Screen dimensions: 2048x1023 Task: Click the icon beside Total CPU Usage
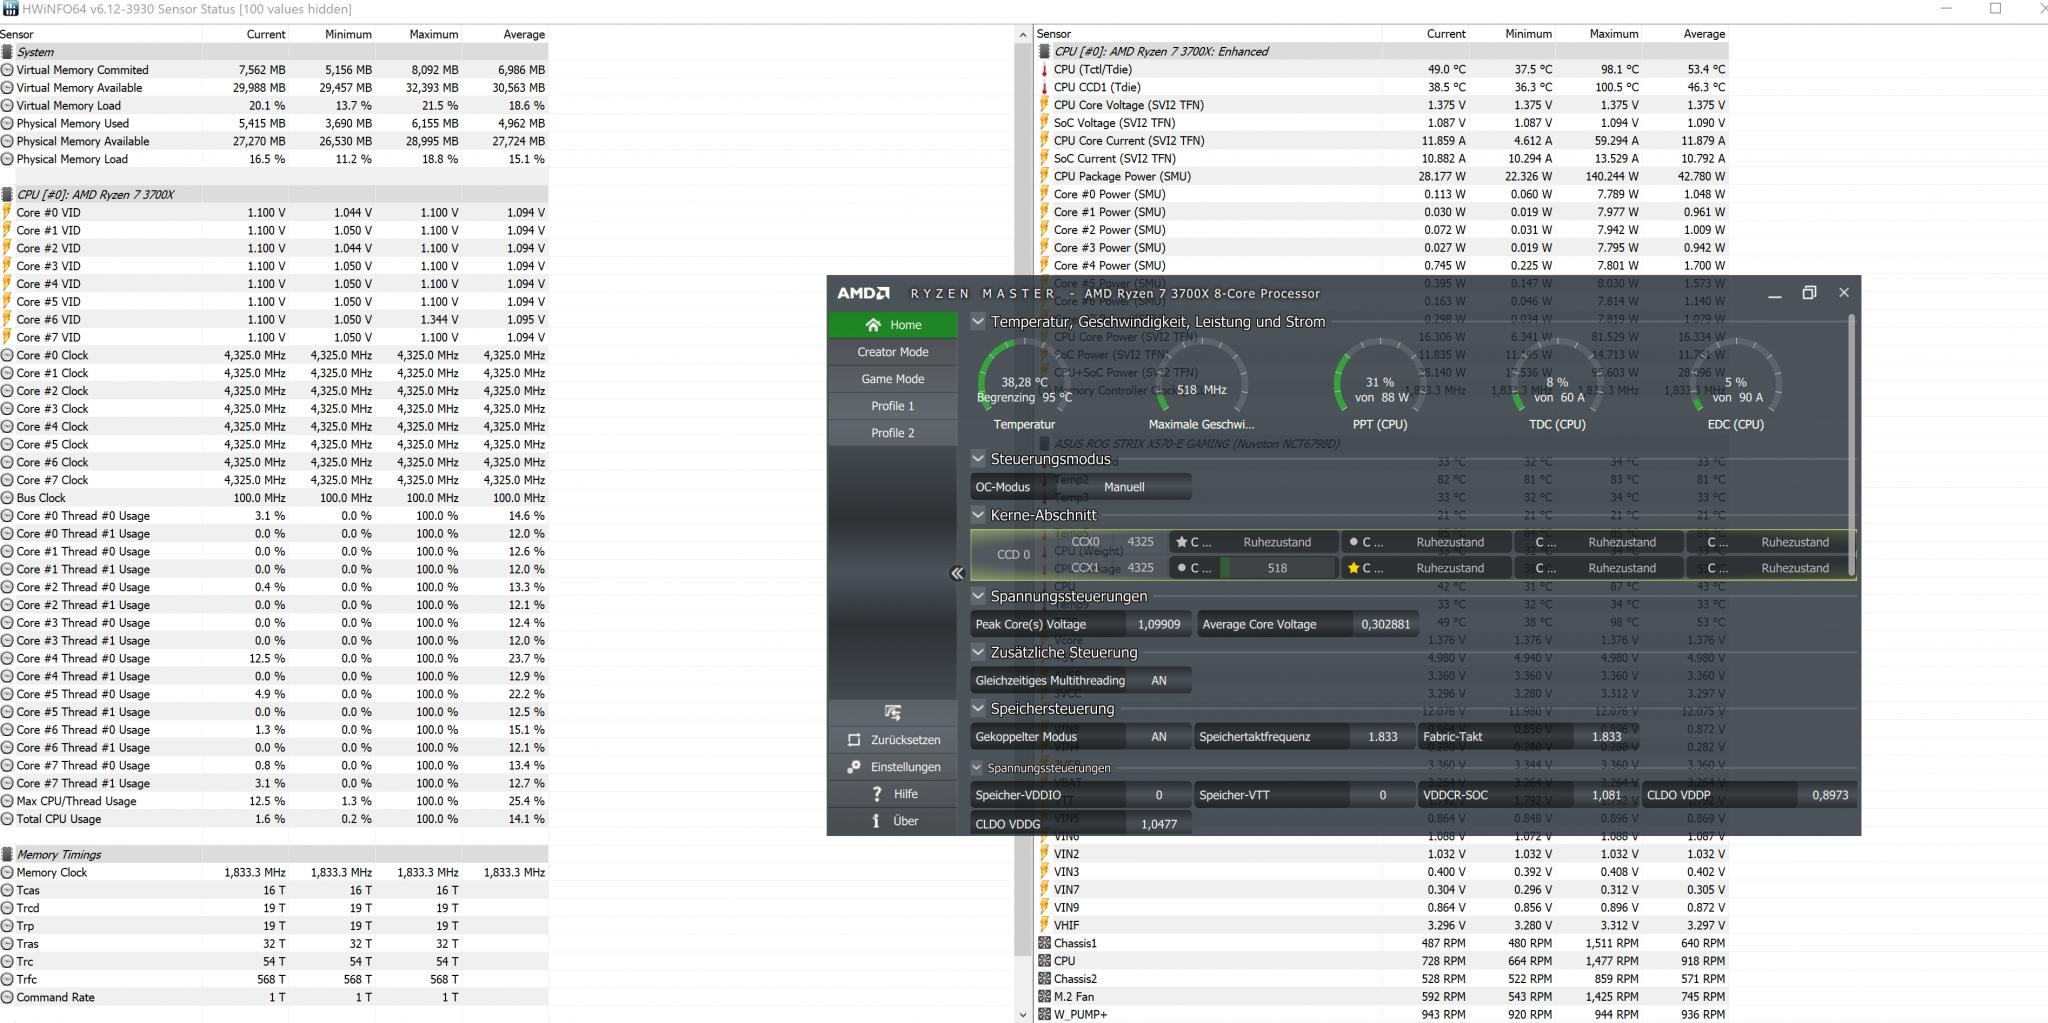pos(7,819)
